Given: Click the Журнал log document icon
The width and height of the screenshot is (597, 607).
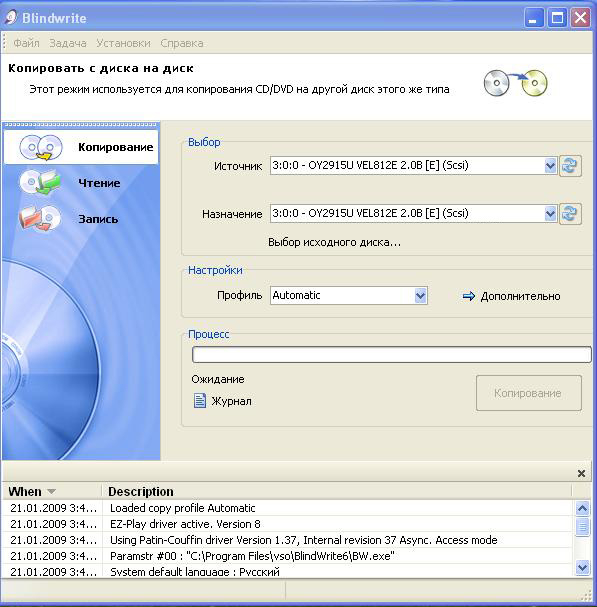Looking at the screenshot, I should (199, 401).
